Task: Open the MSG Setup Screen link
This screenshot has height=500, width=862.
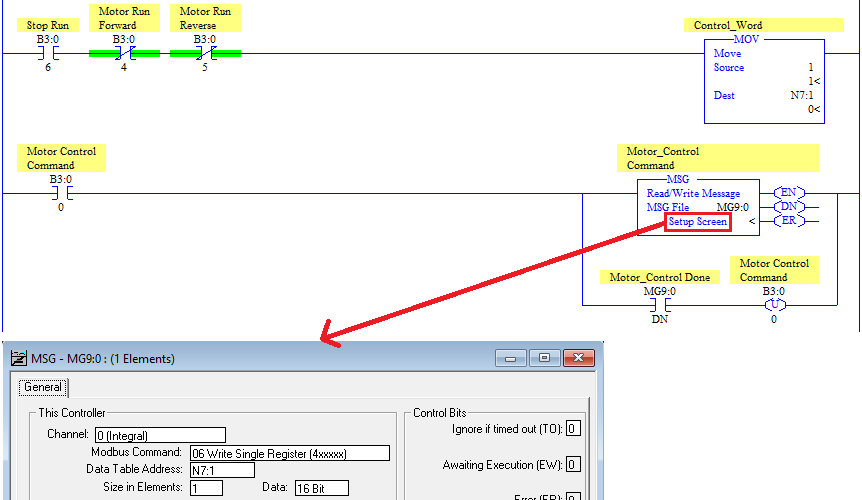Action: 698,221
